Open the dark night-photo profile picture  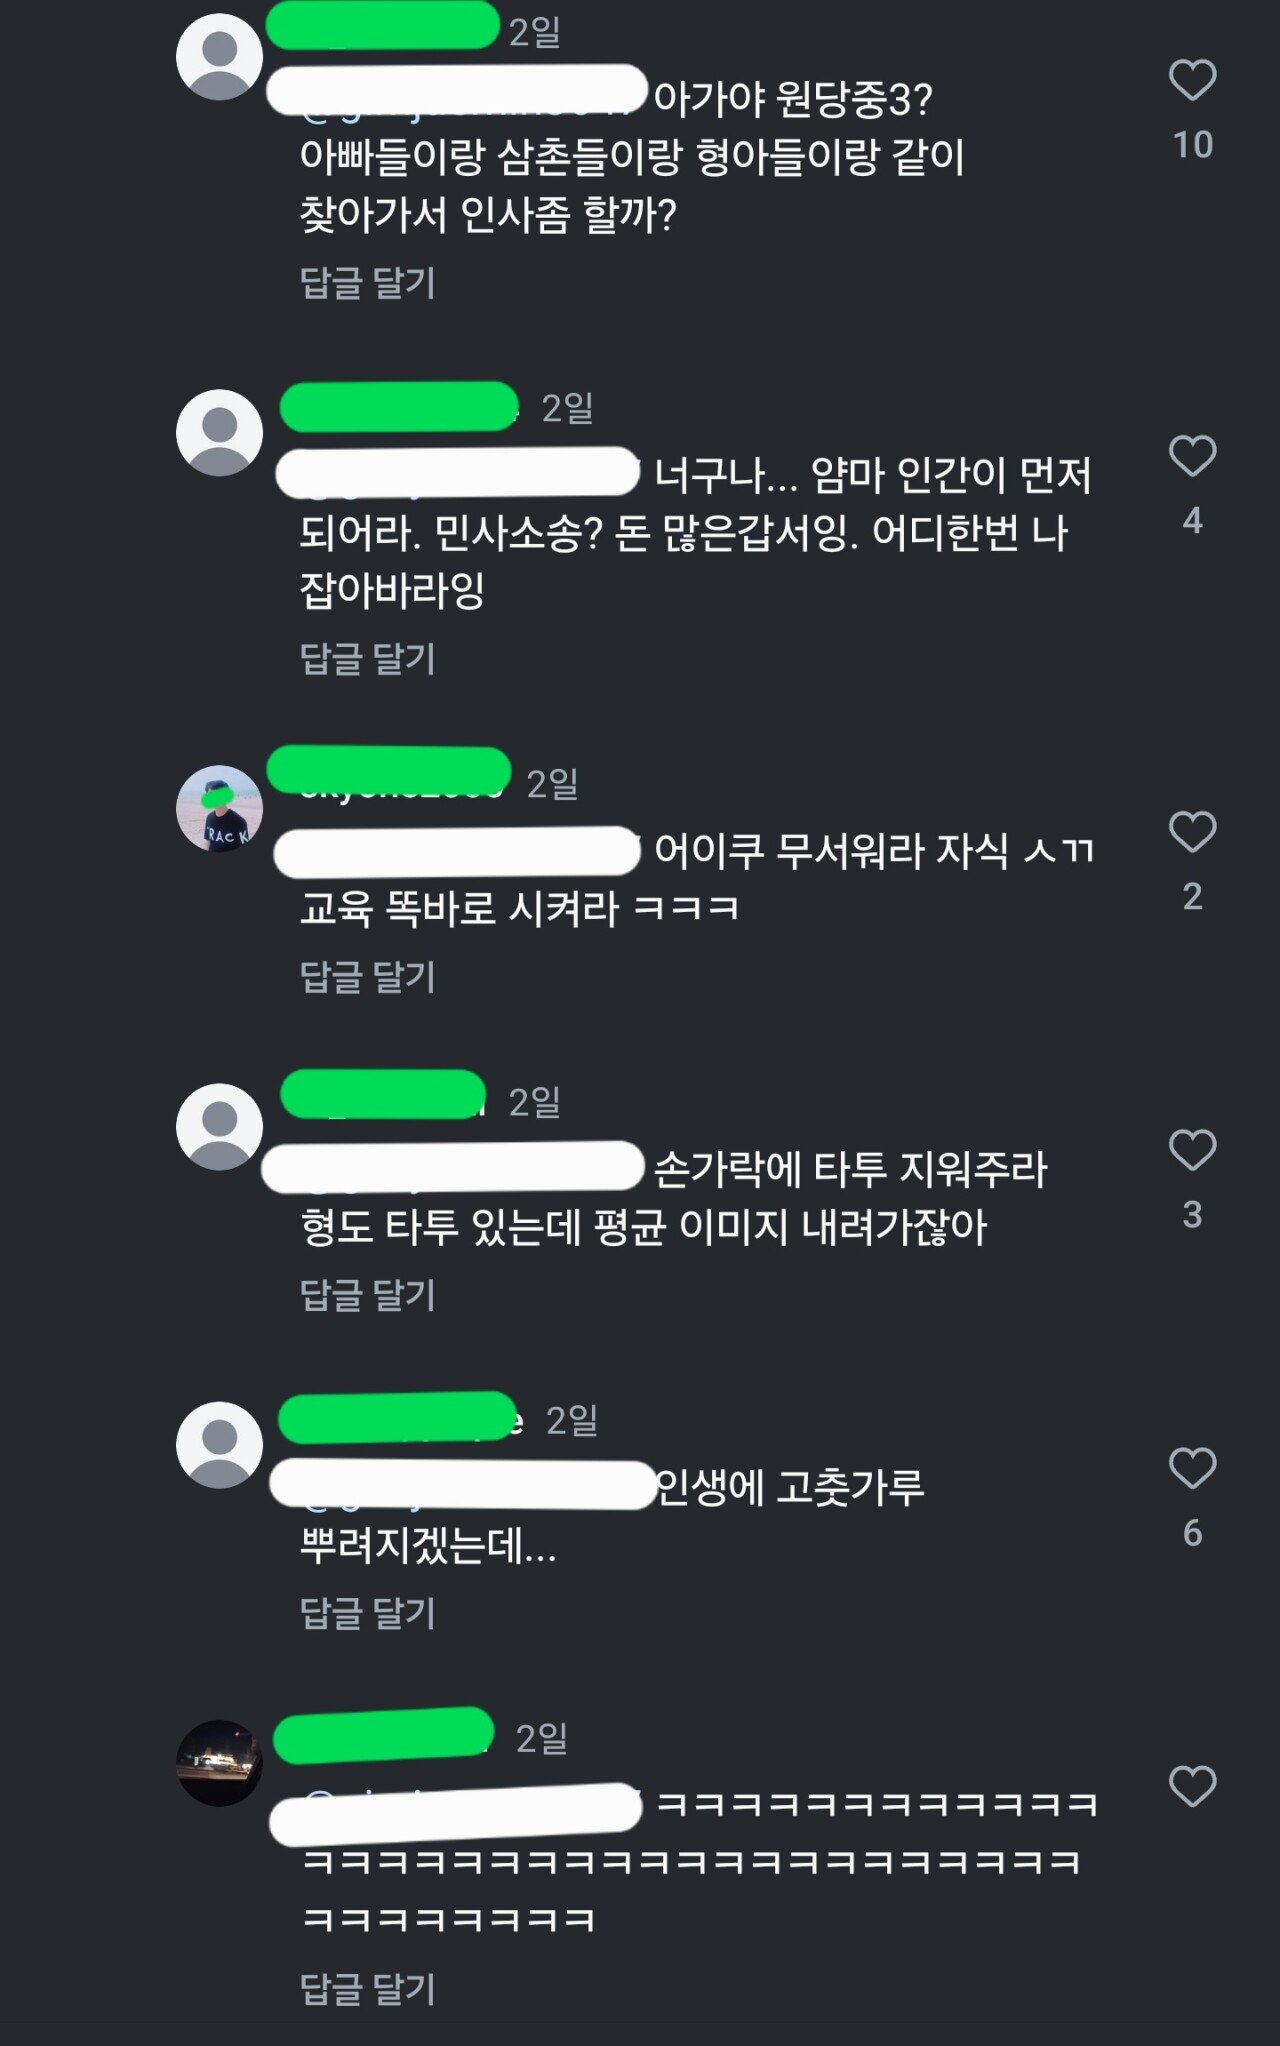coord(219,1763)
